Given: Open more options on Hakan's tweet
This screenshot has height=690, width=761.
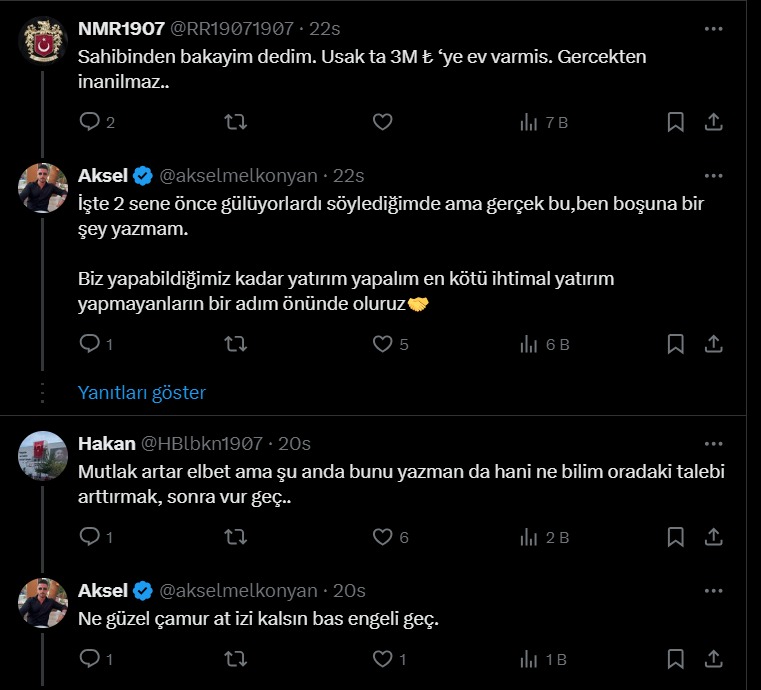Looking at the screenshot, I should click(714, 443).
